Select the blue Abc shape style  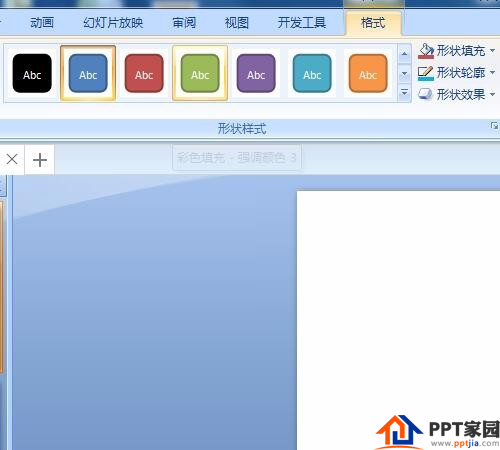[x=88, y=73]
